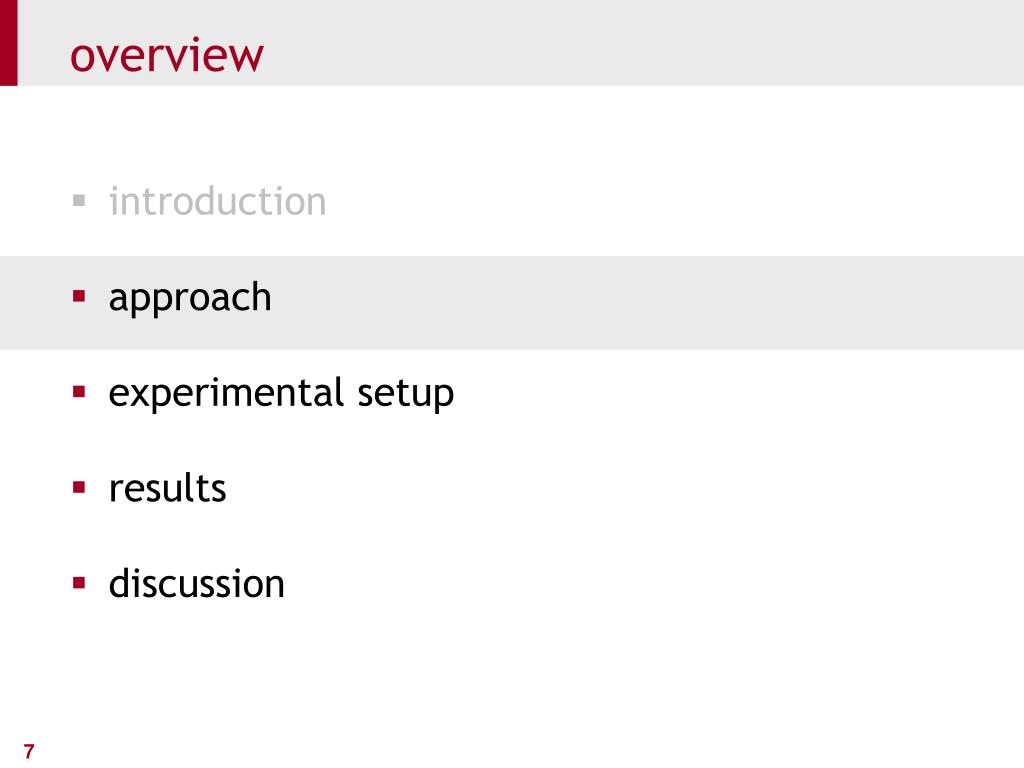Click the word 'setup'
Viewport: 1024px width, 768px height.
point(406,395)
